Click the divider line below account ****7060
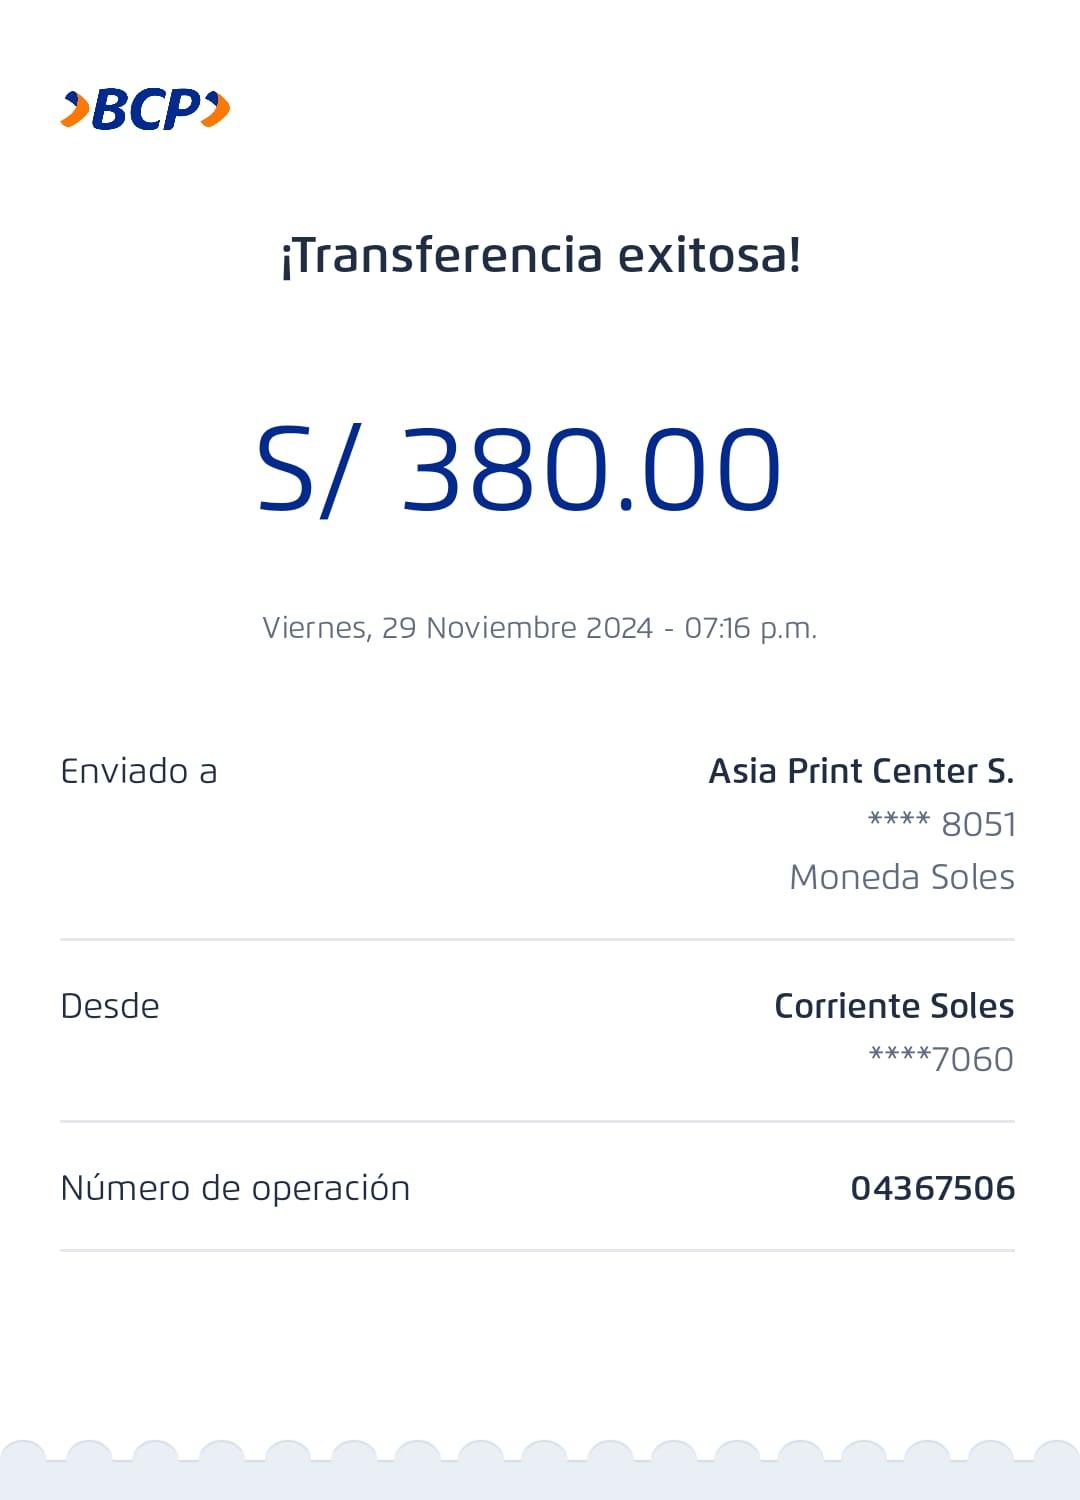The height and width of the screenshot is (1500, 1080). click(x=537, y=1122)
